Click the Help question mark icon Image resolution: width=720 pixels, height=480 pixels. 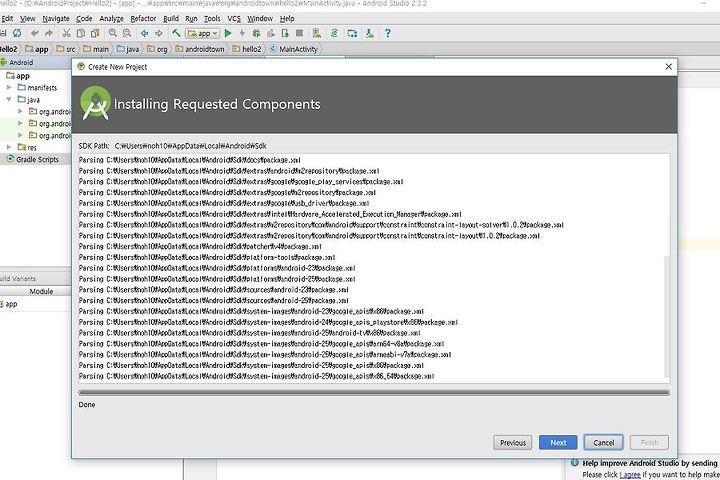click(x=388, y=33)
